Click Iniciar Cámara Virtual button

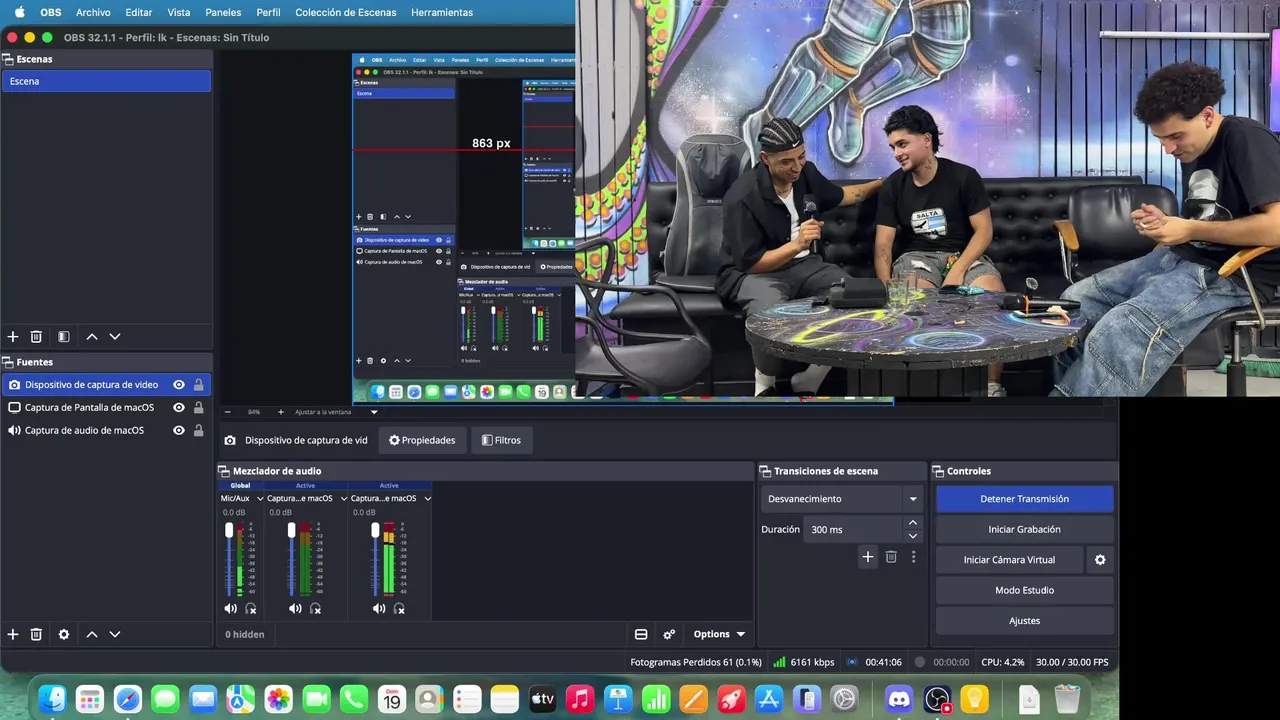tap(1009, 560)
